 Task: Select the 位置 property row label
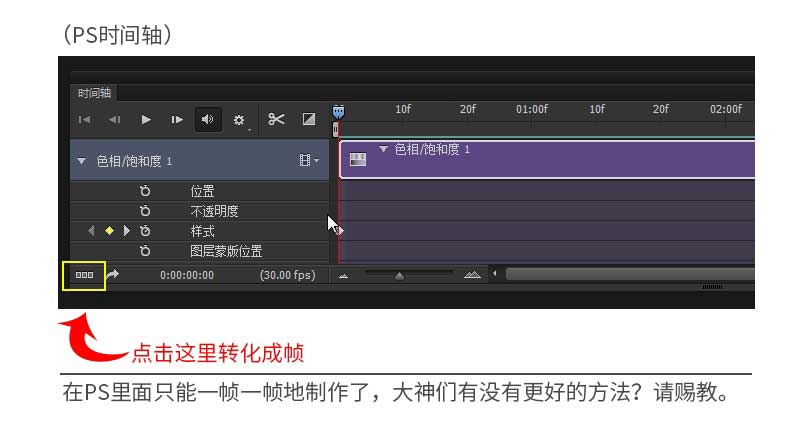(x=203, y=191)
